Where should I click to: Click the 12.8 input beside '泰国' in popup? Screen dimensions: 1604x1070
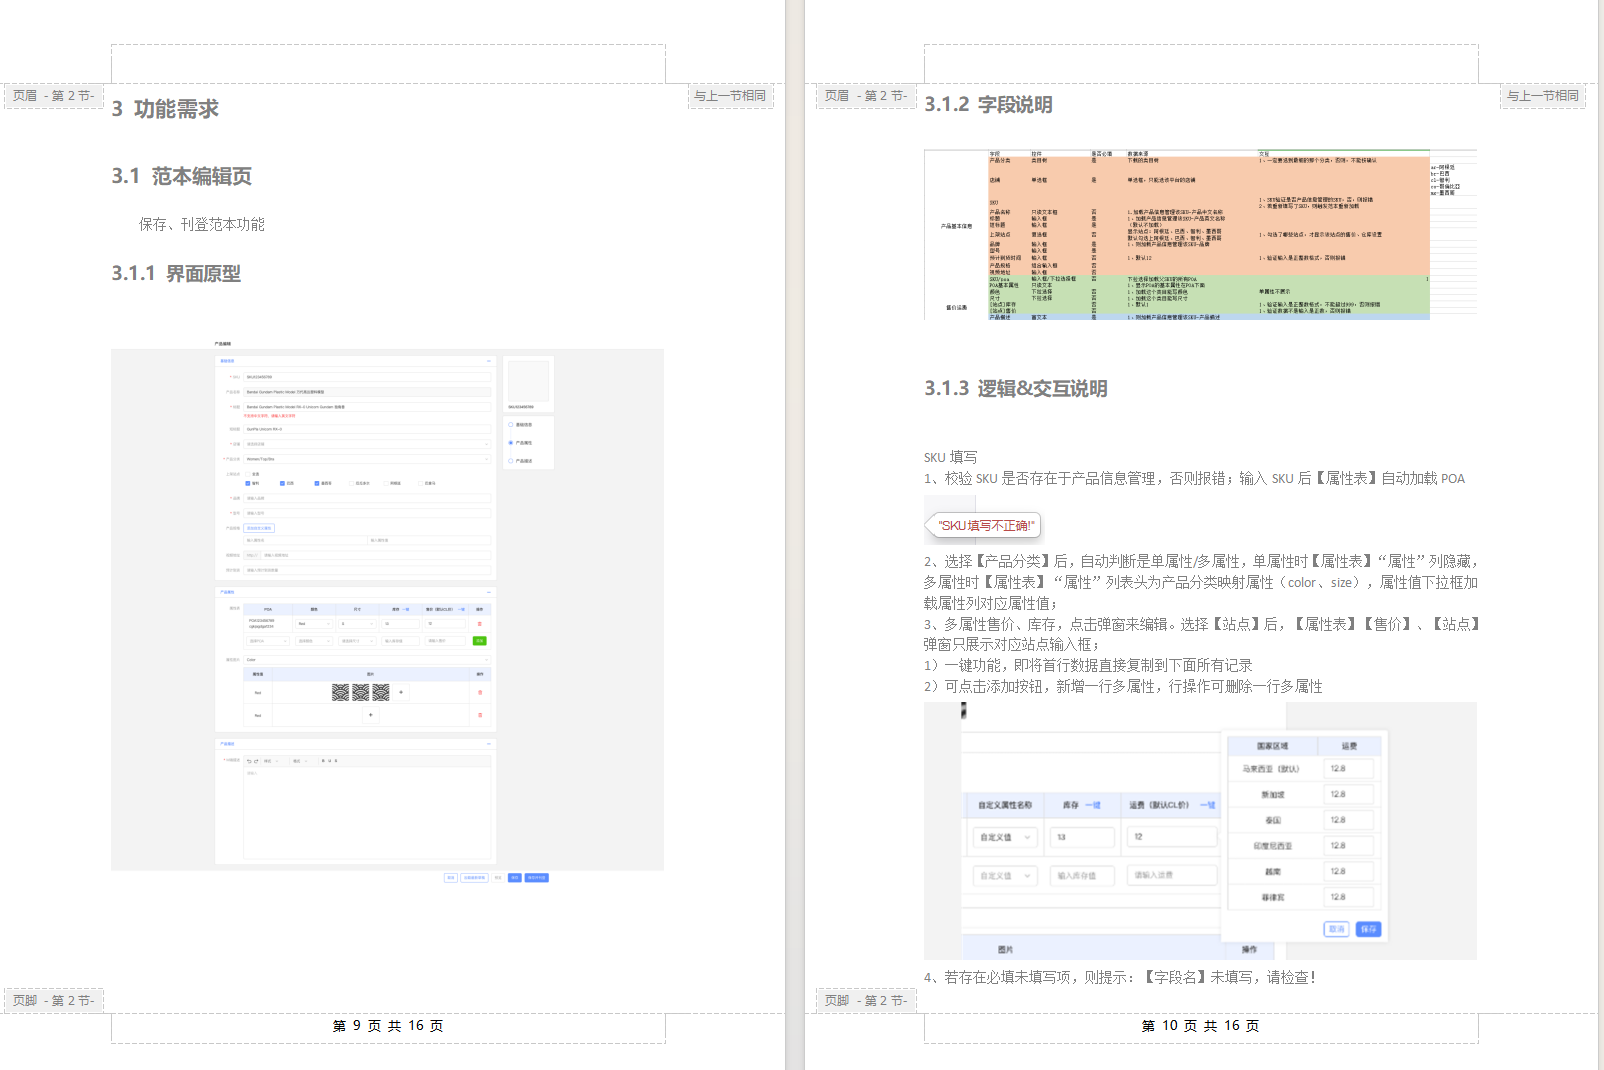tap(1349, 820)
